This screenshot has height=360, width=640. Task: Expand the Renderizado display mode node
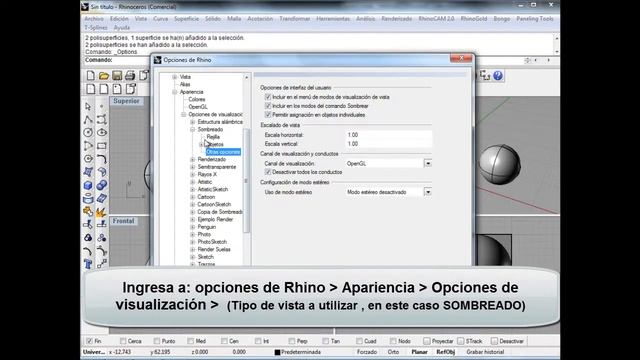[x=192, y=160]
